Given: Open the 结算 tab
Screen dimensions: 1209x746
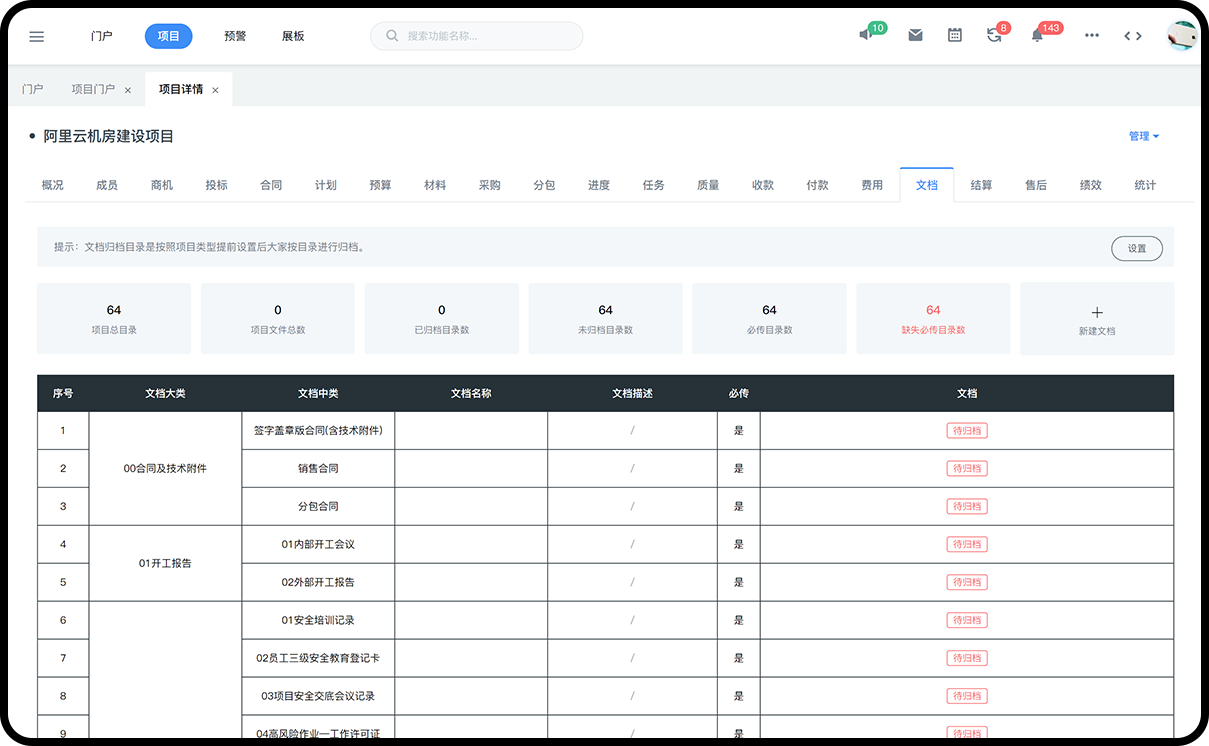Looking at the screenshot, I should click(981, 185).
